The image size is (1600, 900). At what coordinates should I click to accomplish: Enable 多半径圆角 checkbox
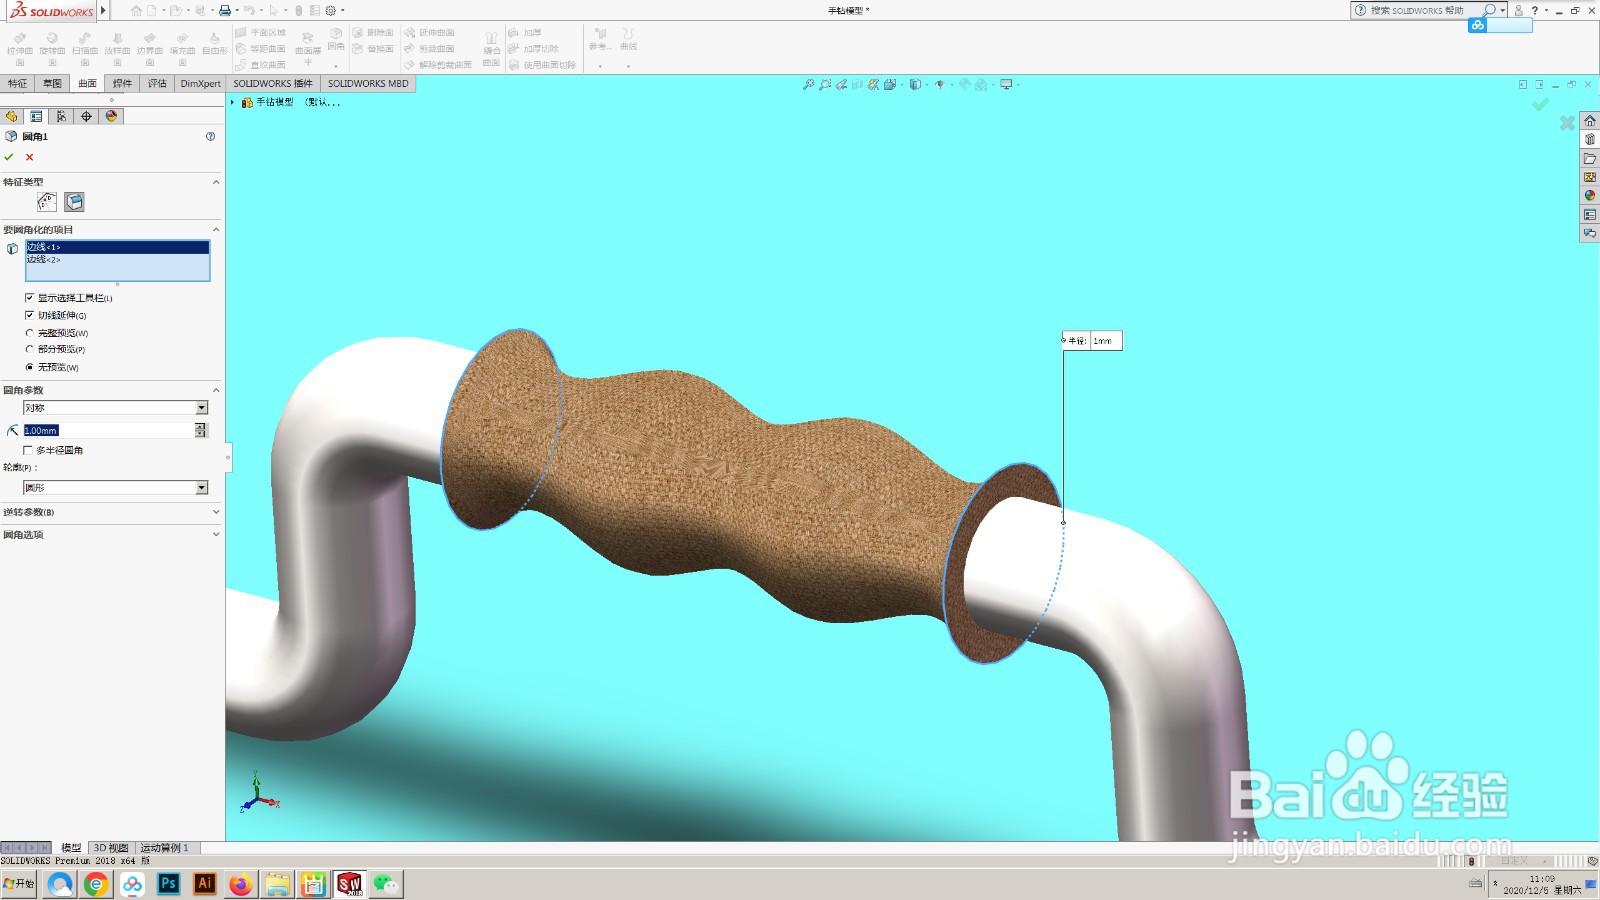pyautogui.click(x=28, y=450)
